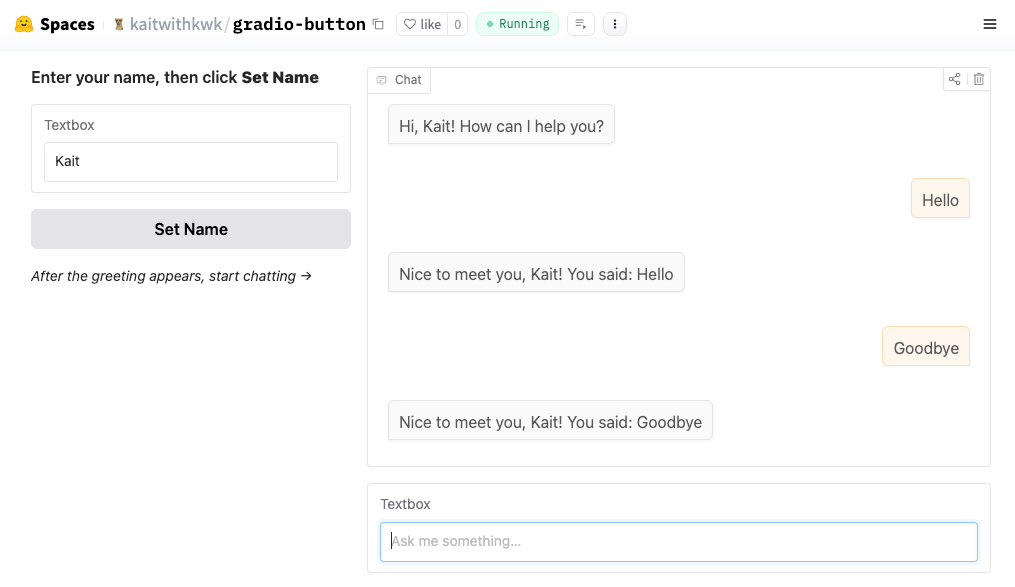Clear the chat with the trash icon
1015x587 pixels.
pyautogui.click(x=979, y=79)
